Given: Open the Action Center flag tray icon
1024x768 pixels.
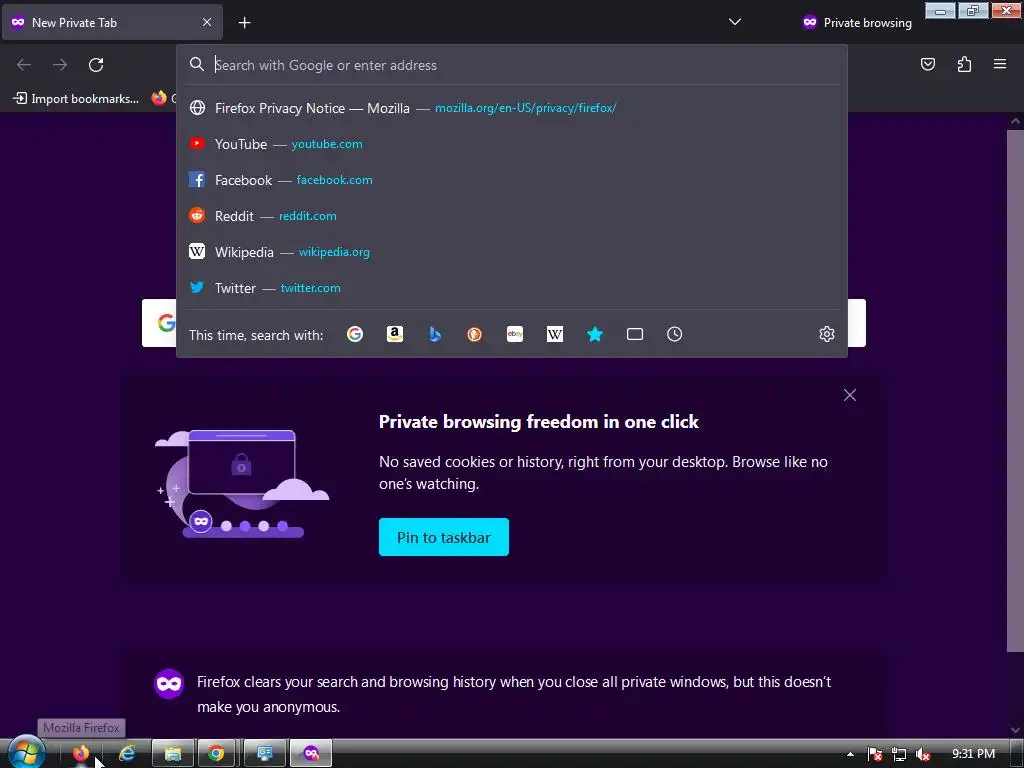Looking at the screenshot, I should tap(875, 754).
